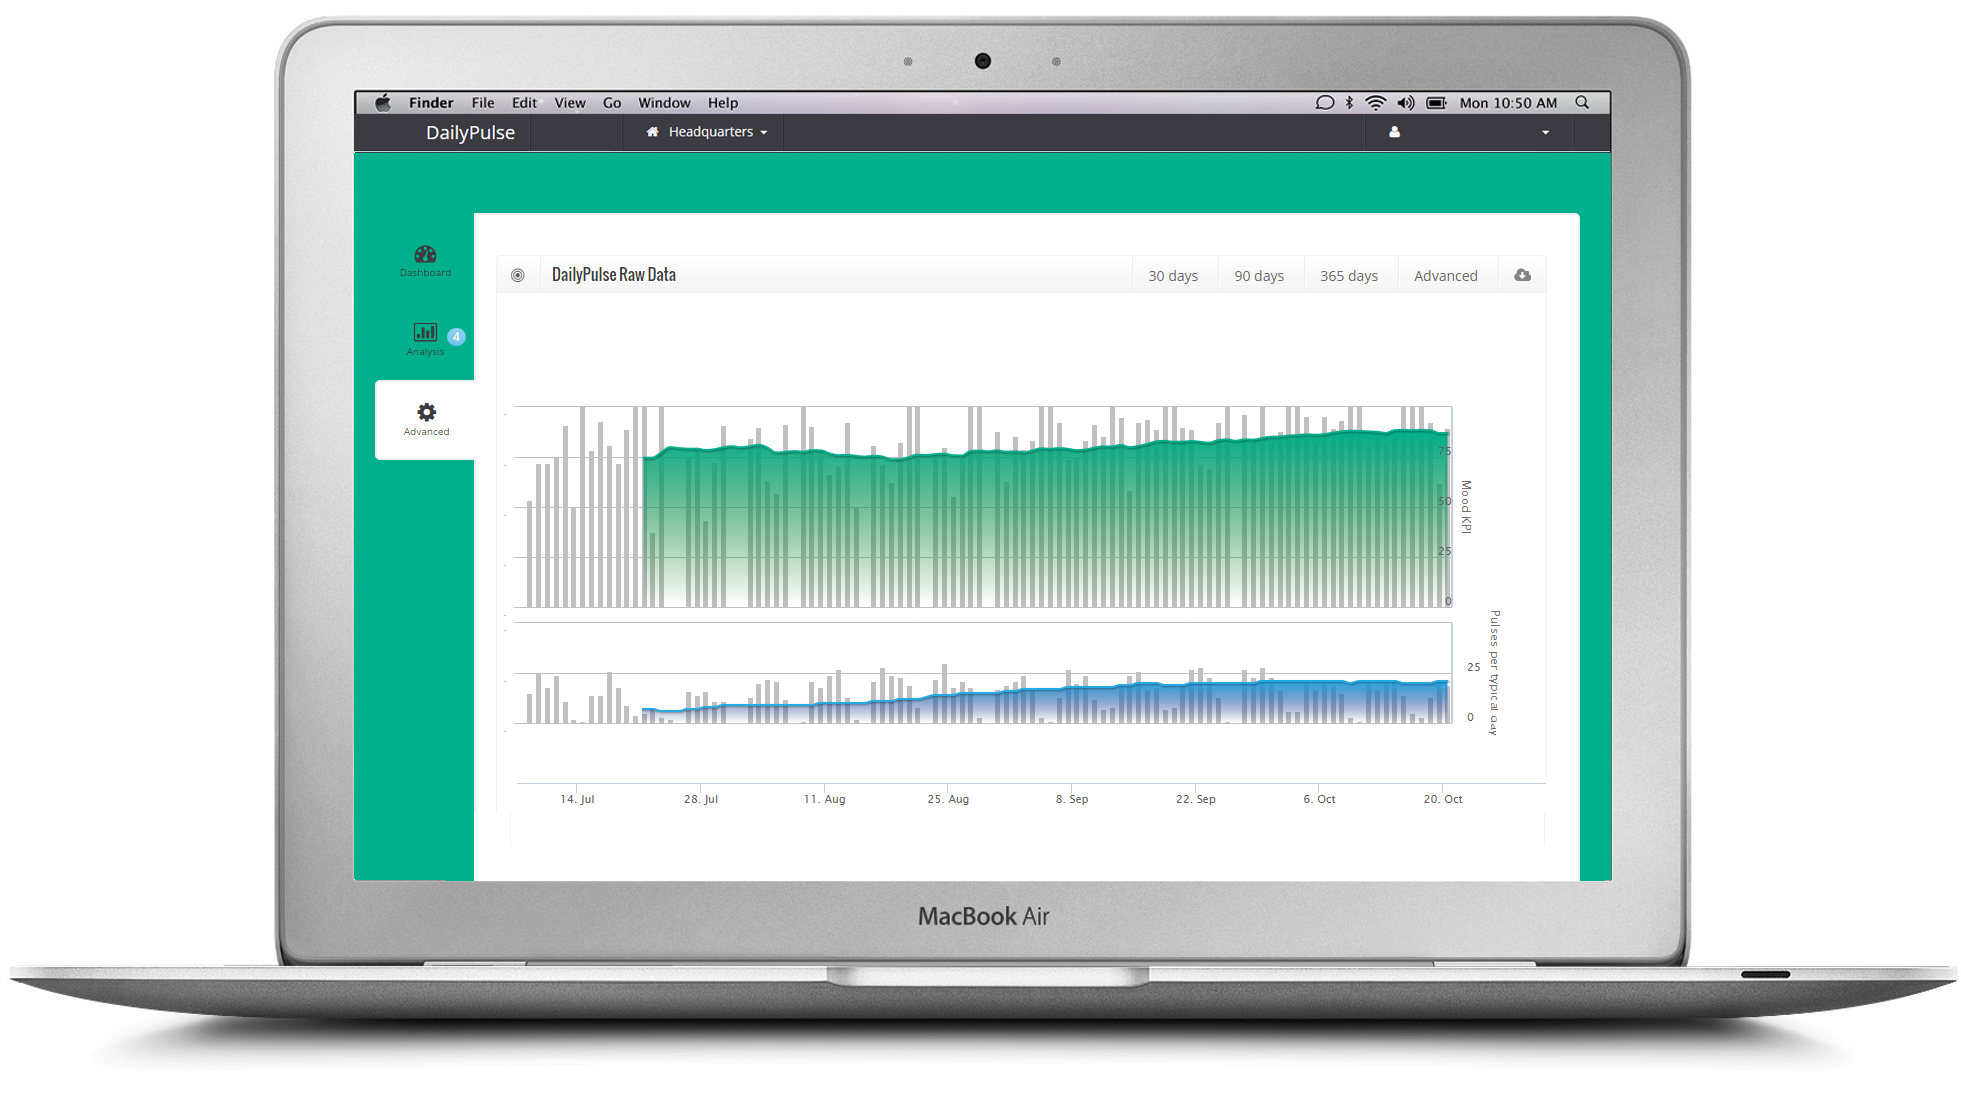
Task: Open the Go menu
Action: (612, 103)
